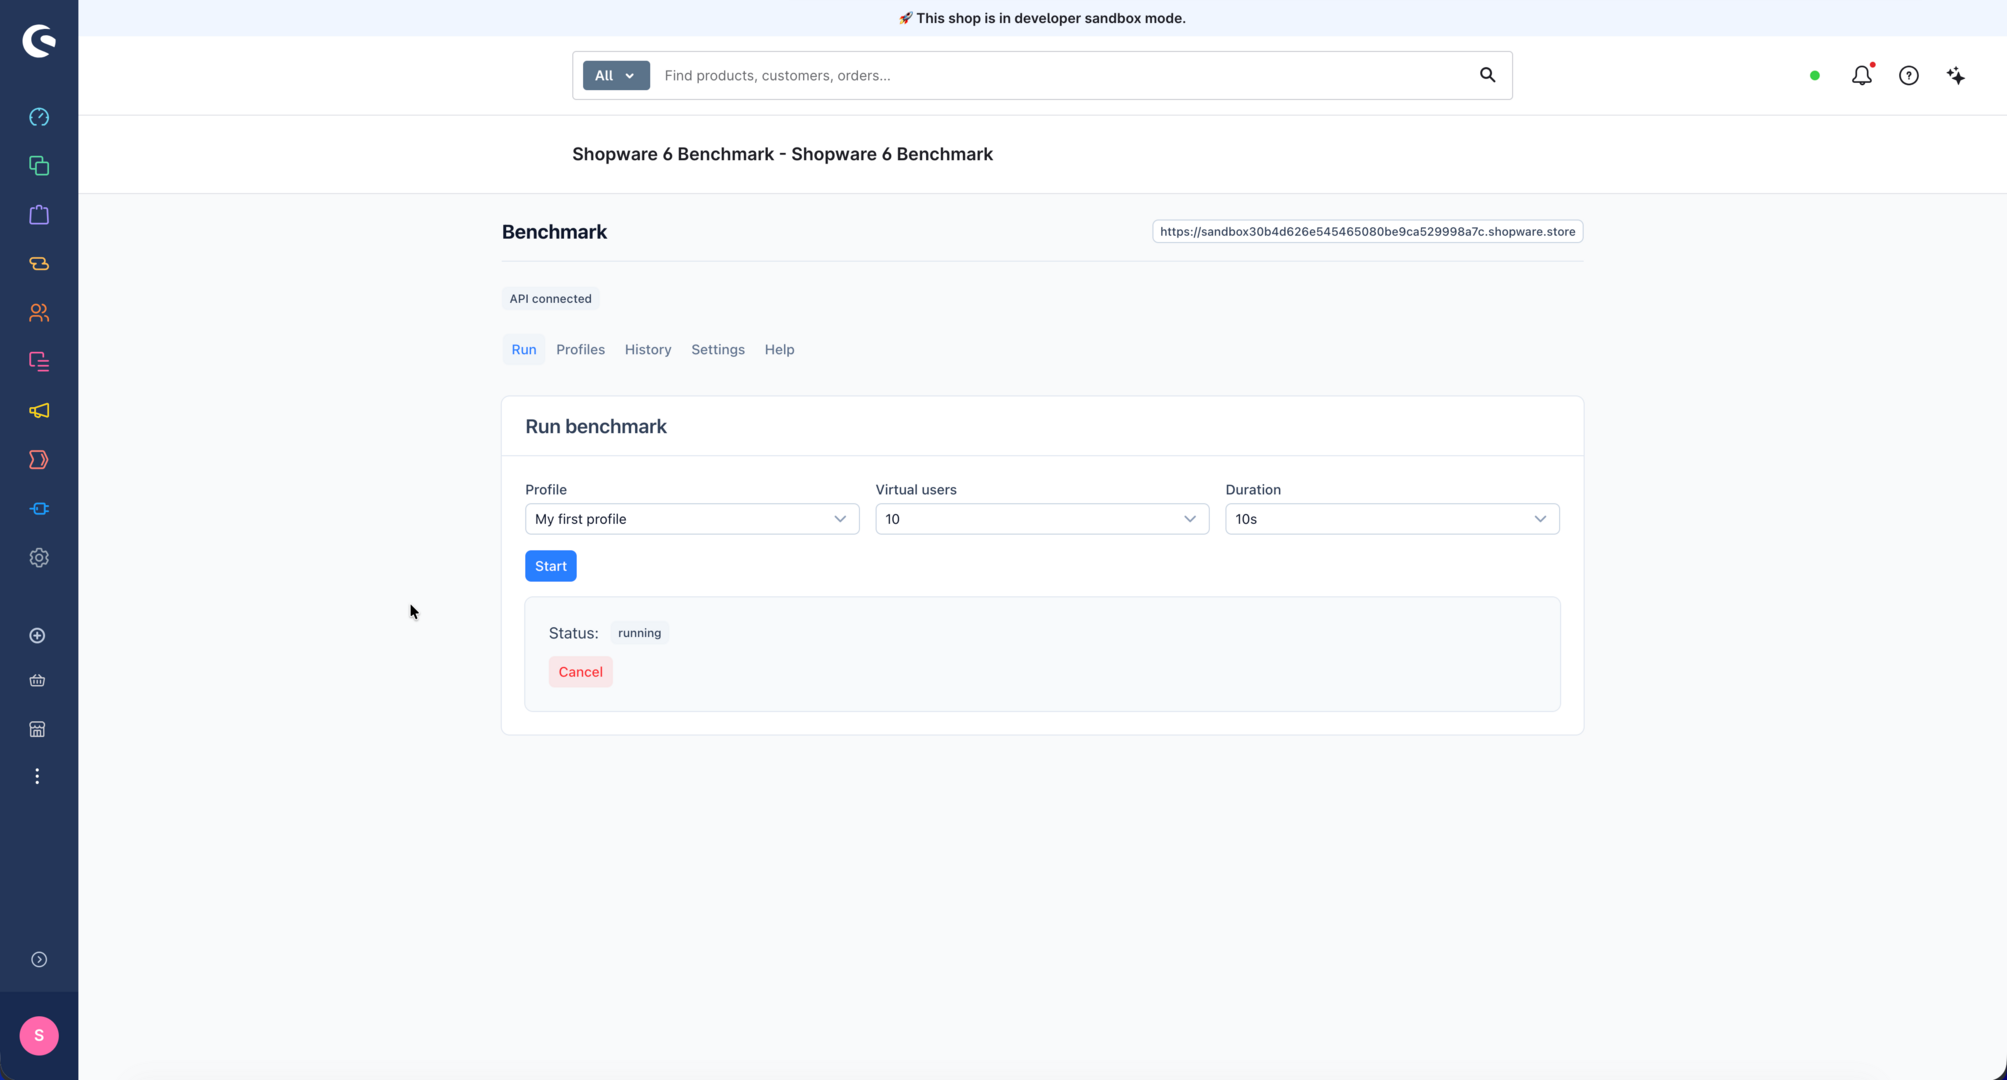2007x1080 pixels.
Task: Switch to the Run tab
Action: coord(524,350)
